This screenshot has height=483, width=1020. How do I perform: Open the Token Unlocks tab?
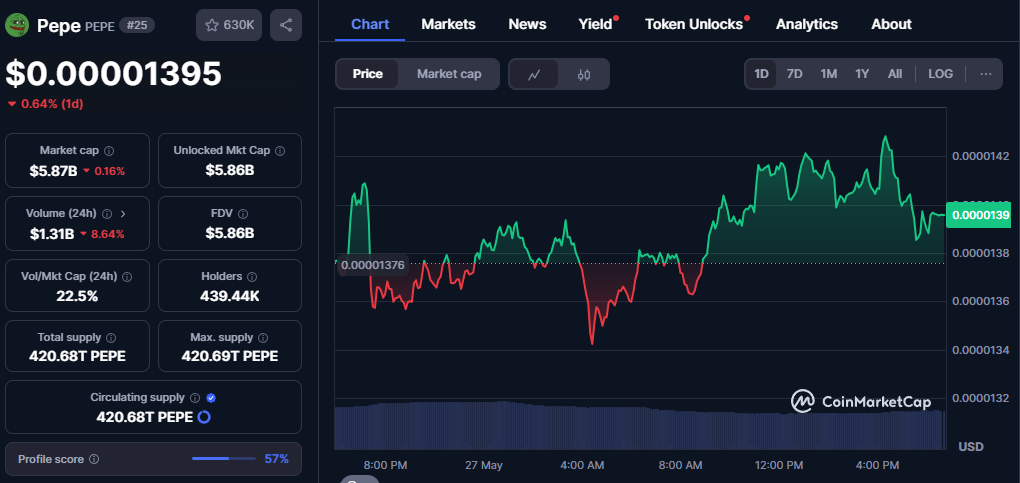click(x=694, y=25)
